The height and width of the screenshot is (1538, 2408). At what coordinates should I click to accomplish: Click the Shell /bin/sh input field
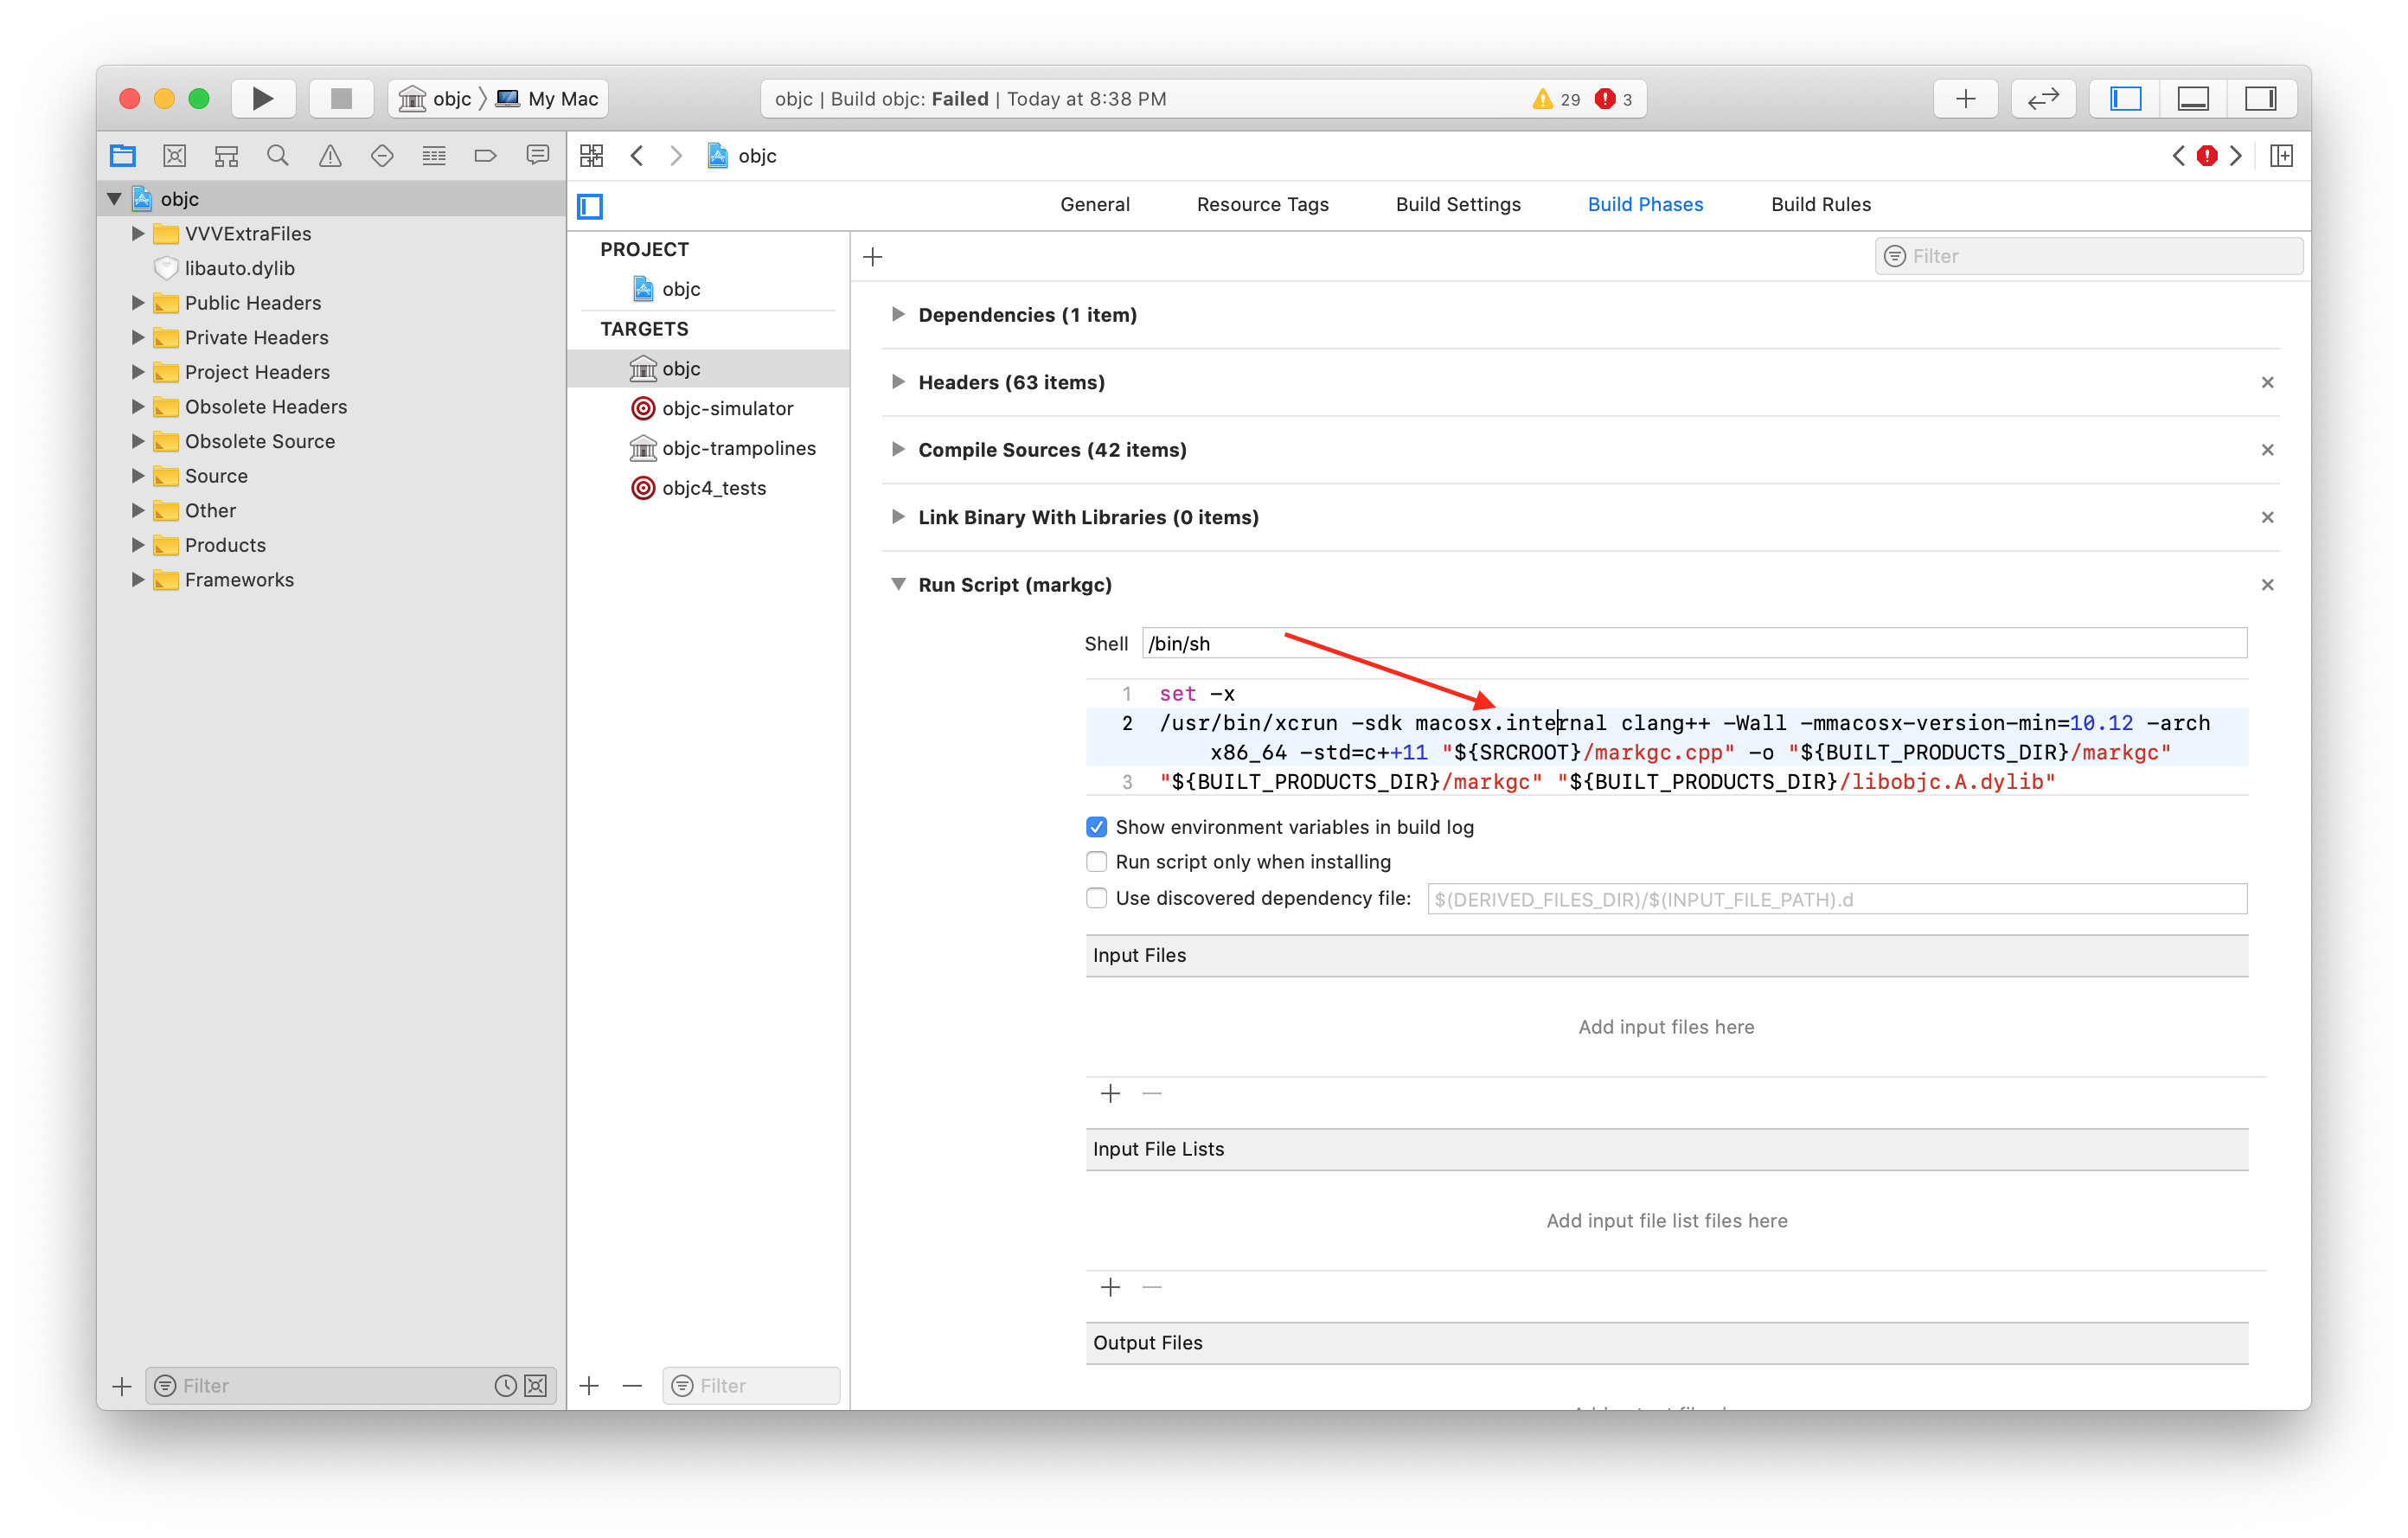coord(1694,643)
